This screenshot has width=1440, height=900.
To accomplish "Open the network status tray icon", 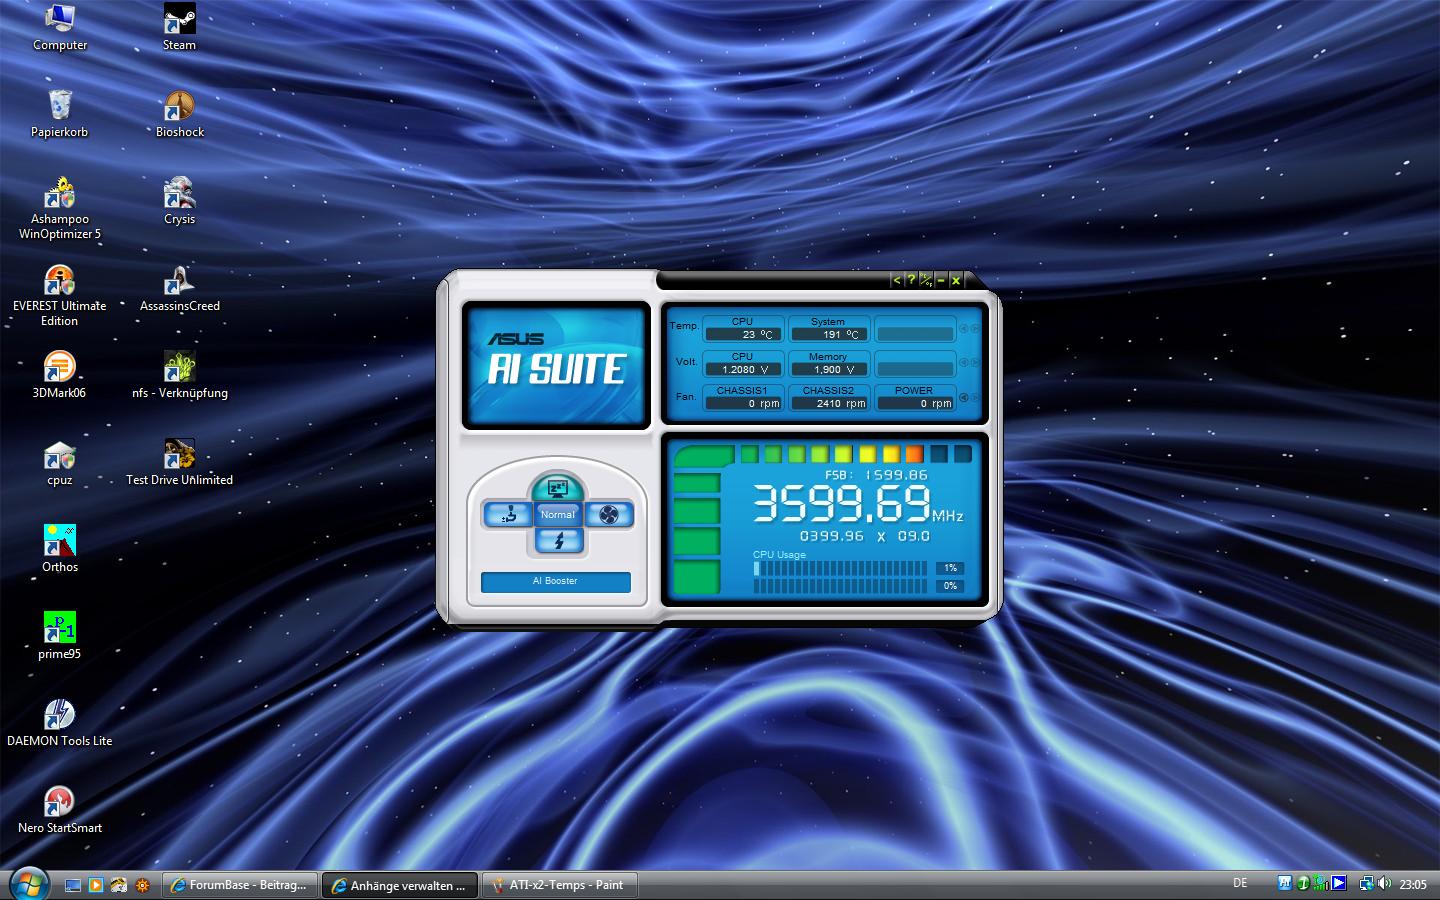I will point(1366,883).
